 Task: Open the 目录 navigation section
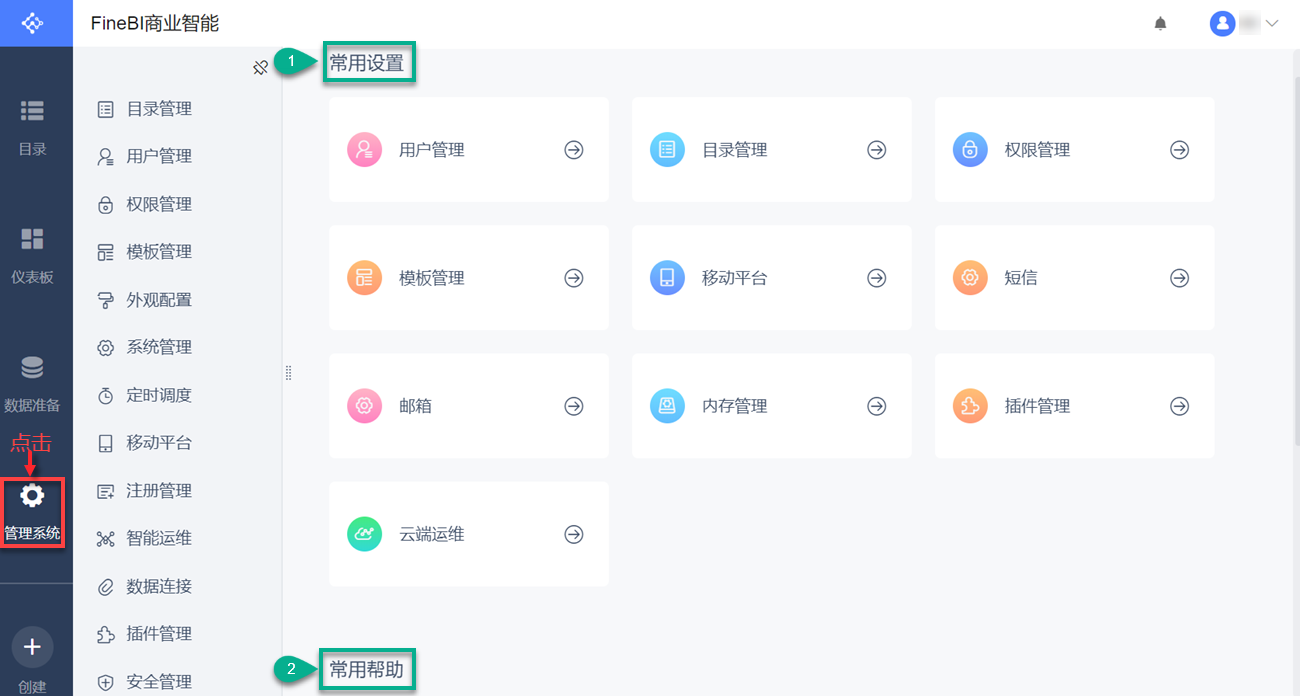point(33,127)
